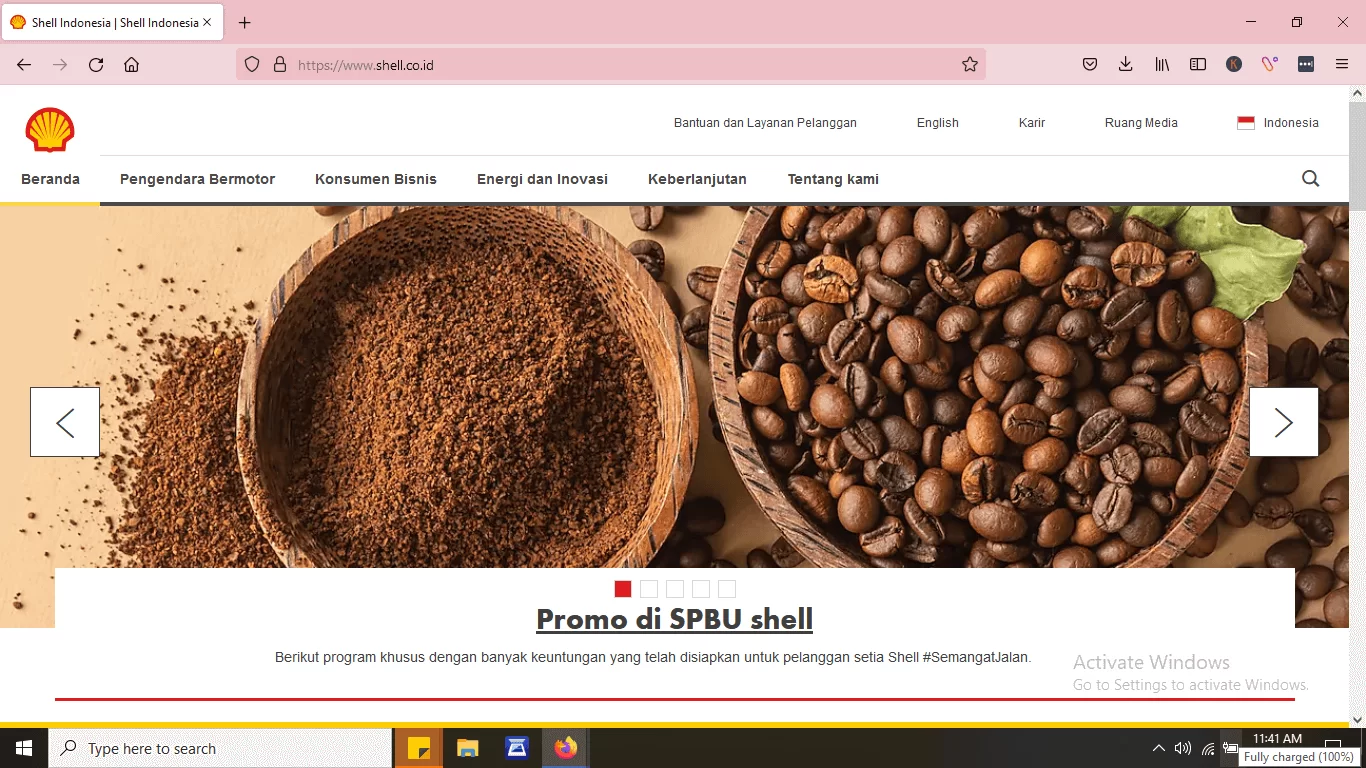Open Bantuan dan Layanan Pelanggan link
This screenshot has height=768, width=1366.
765,123
